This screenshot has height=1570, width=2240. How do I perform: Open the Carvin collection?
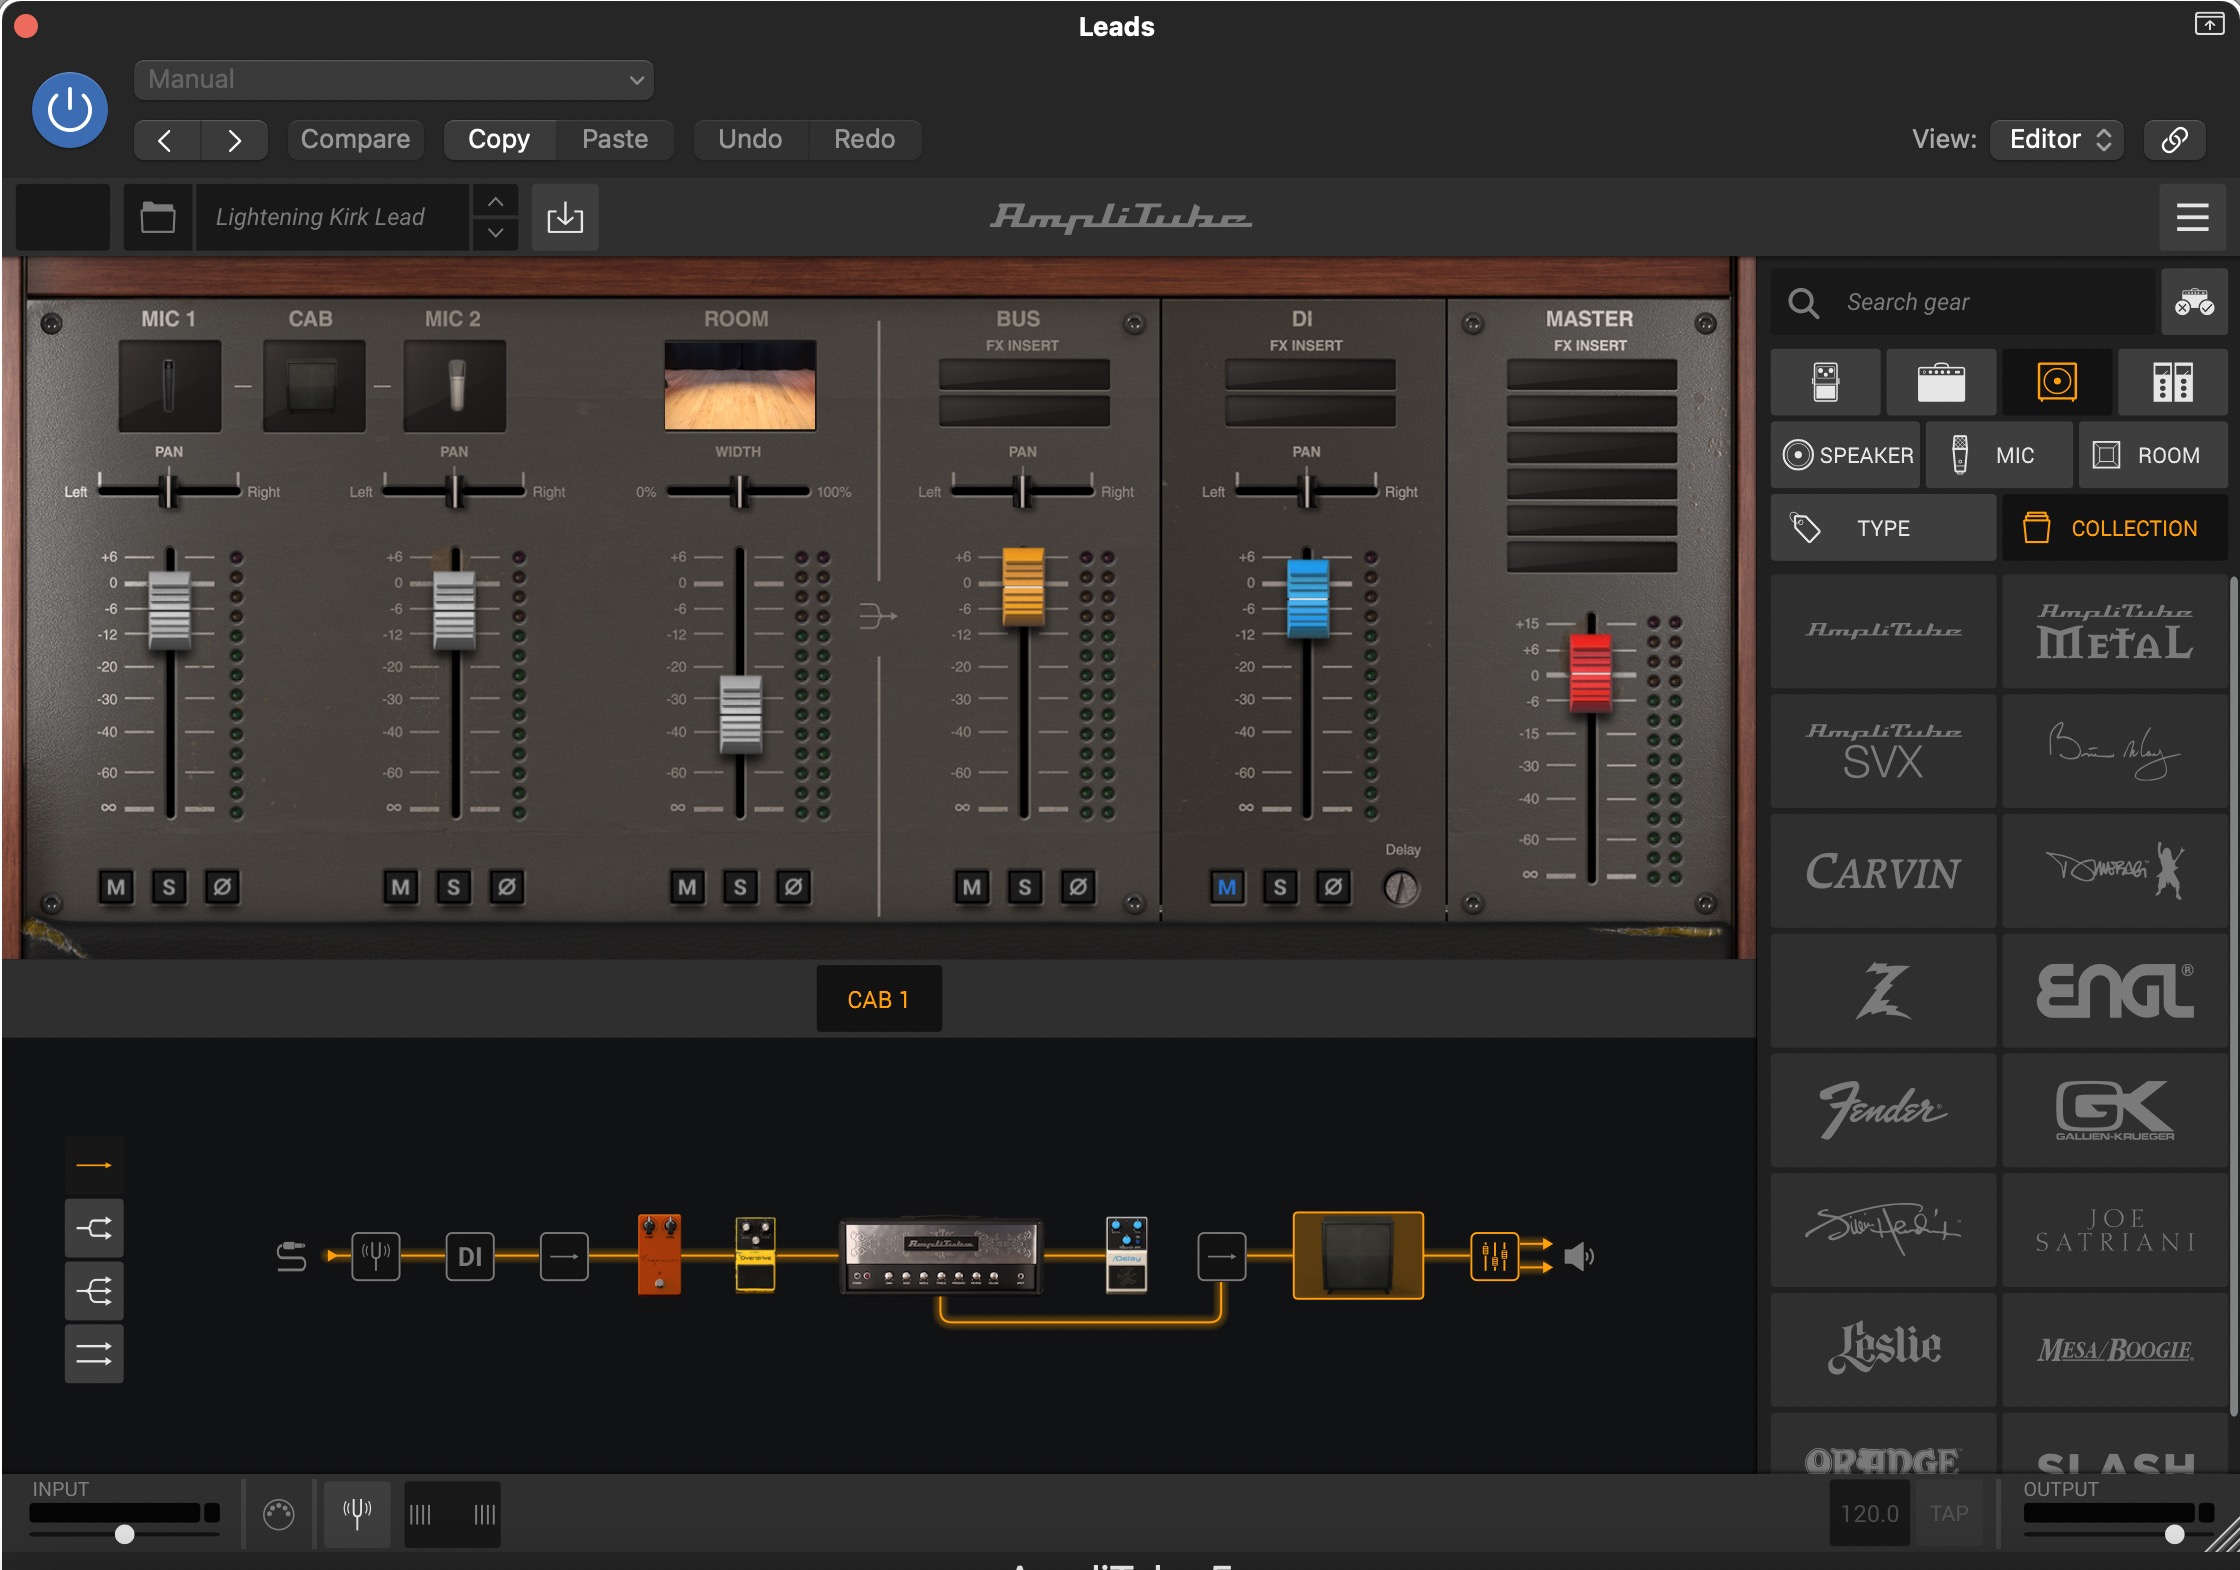point(1883,871)
